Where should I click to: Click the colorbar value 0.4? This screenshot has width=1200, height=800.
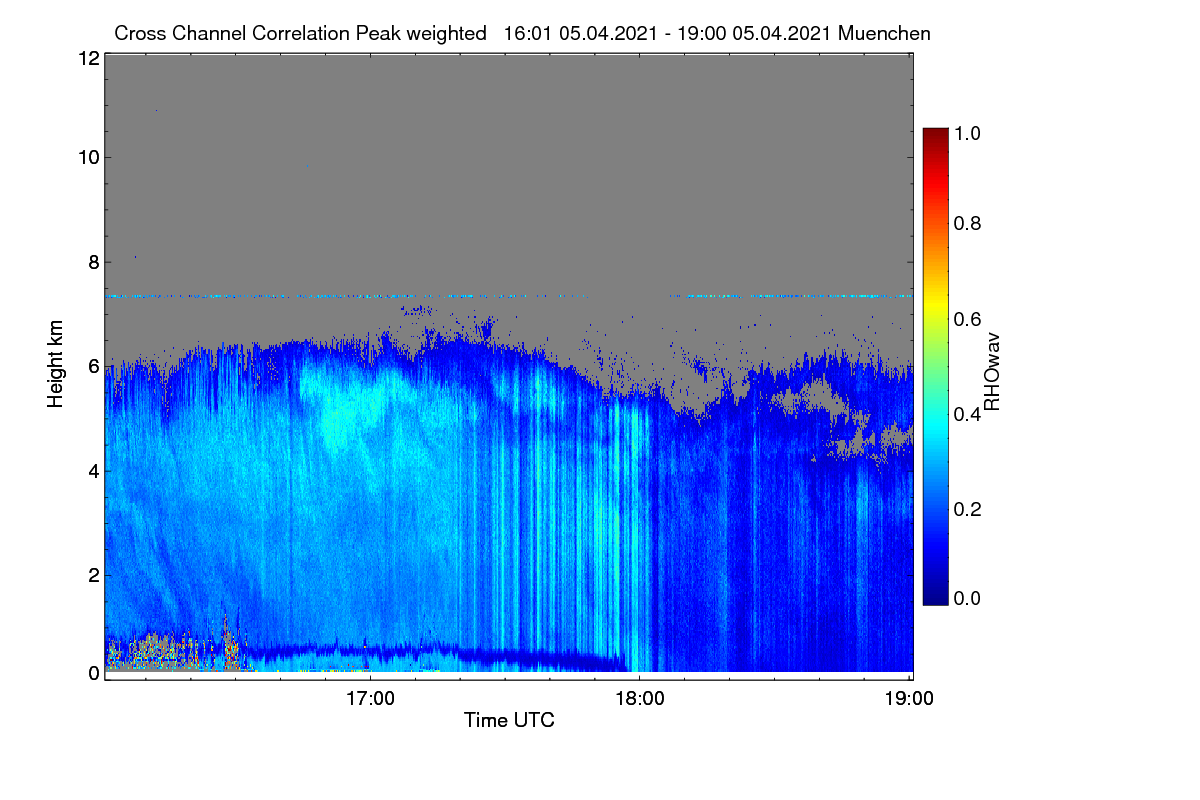coord(967,414)
